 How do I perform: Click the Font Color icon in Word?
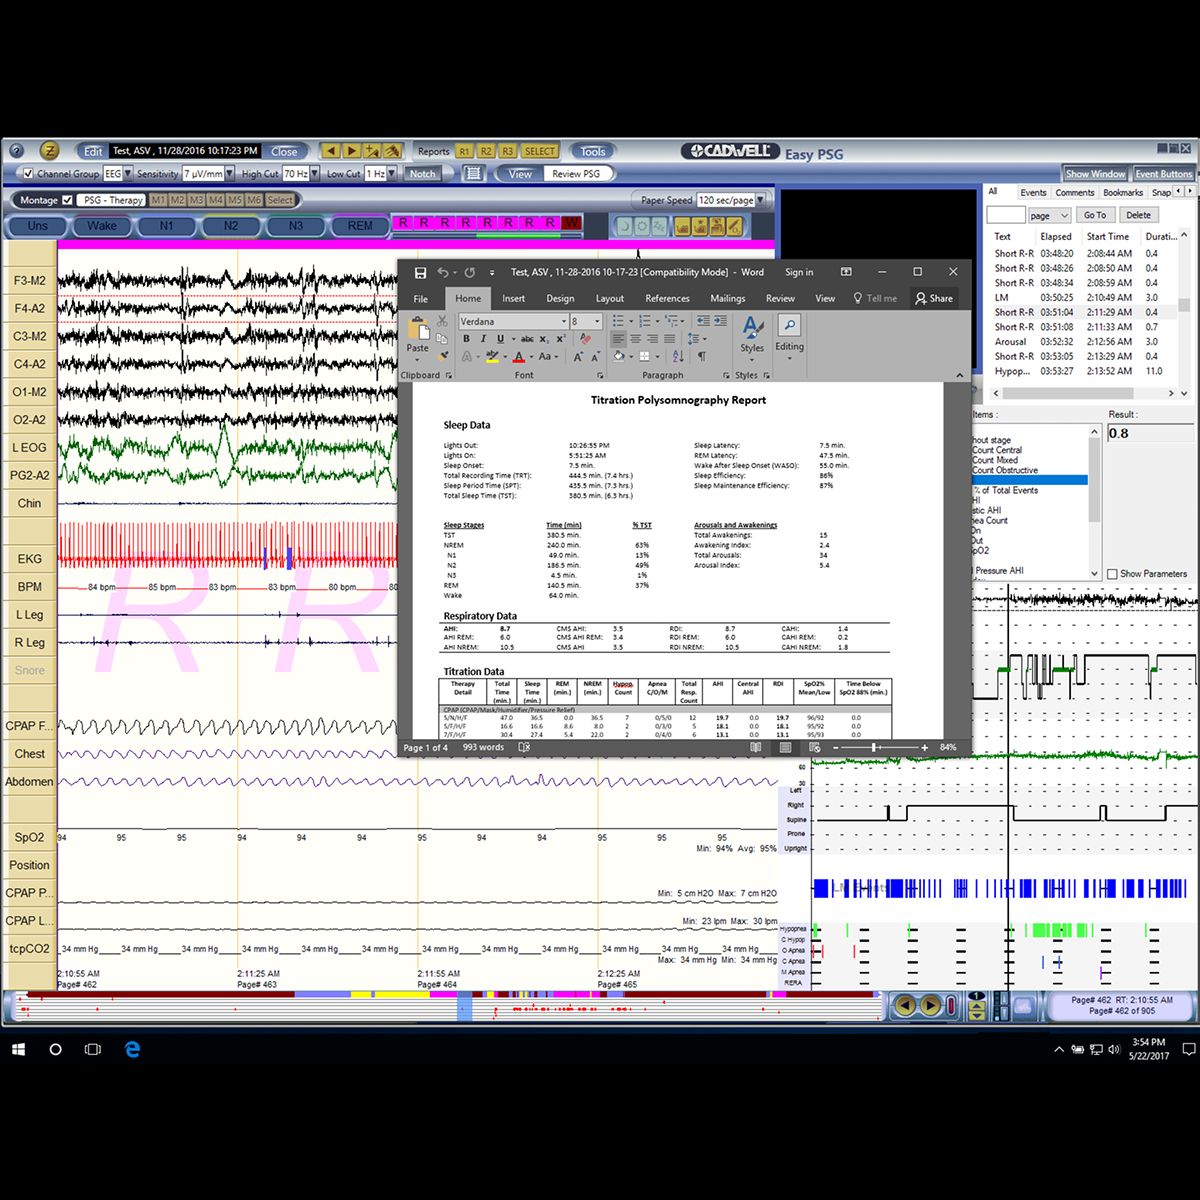(519, 356)
